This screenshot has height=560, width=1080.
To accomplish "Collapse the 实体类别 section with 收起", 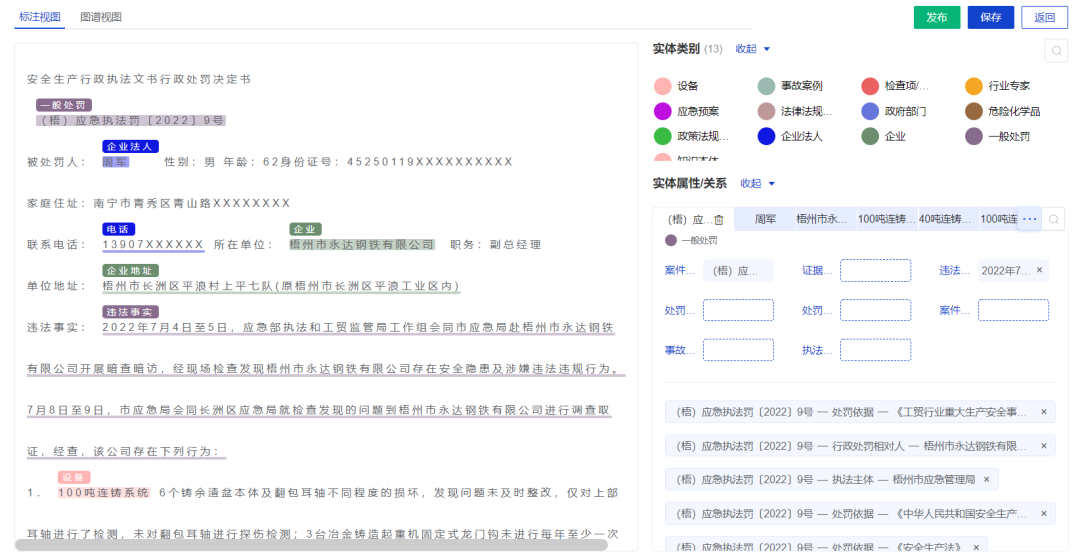I will (753, 49).
